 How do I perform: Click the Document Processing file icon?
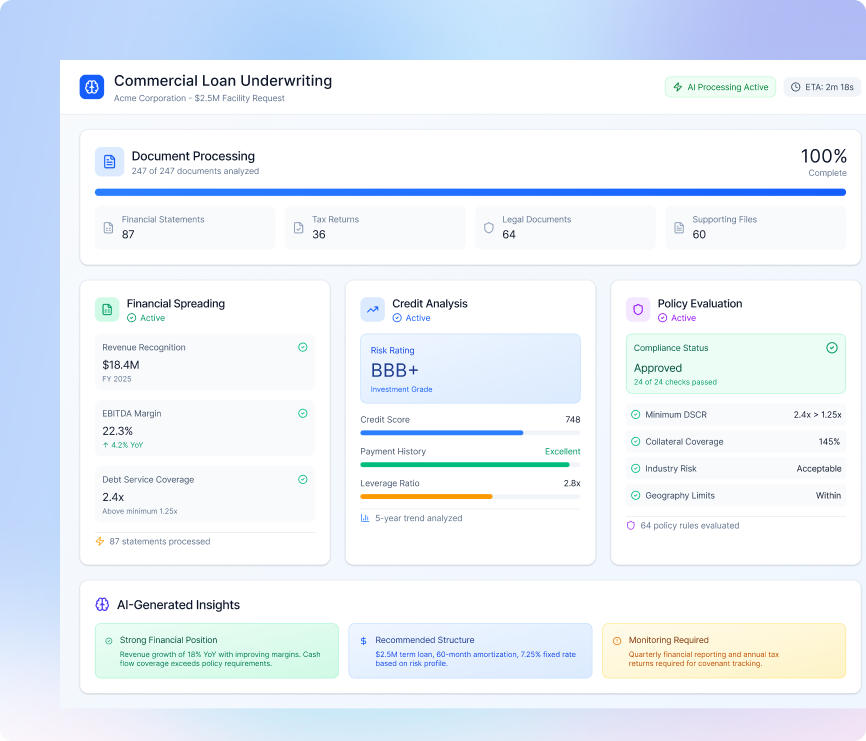pyautogui.click(x=109, y=162)
